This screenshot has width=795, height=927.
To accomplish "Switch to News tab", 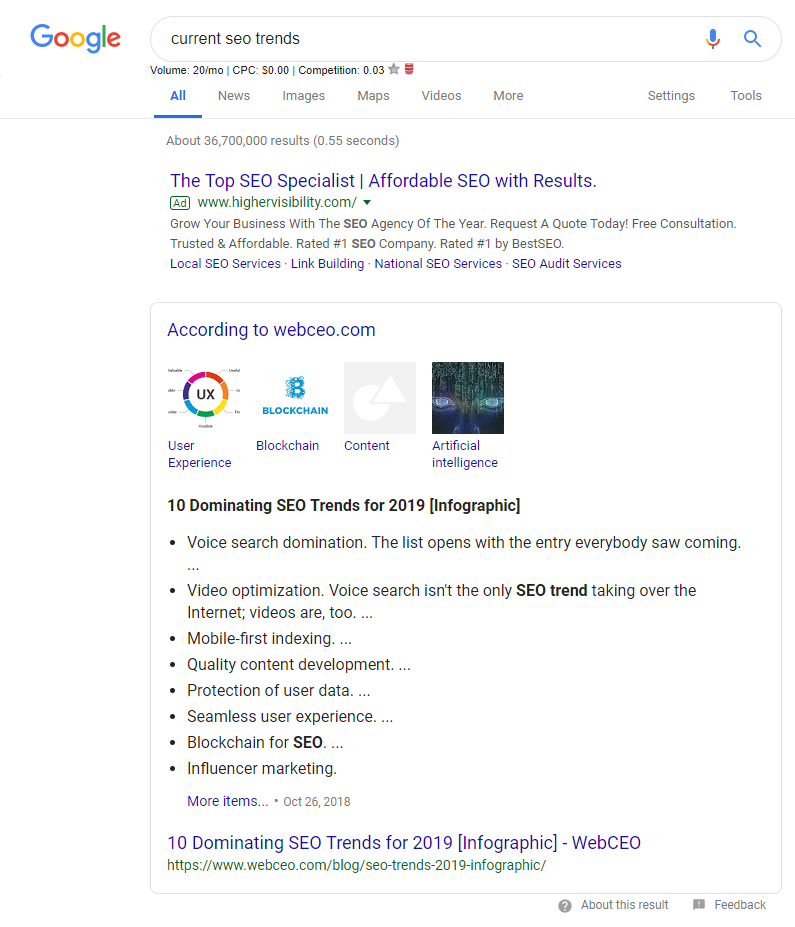I will [234, 96].
